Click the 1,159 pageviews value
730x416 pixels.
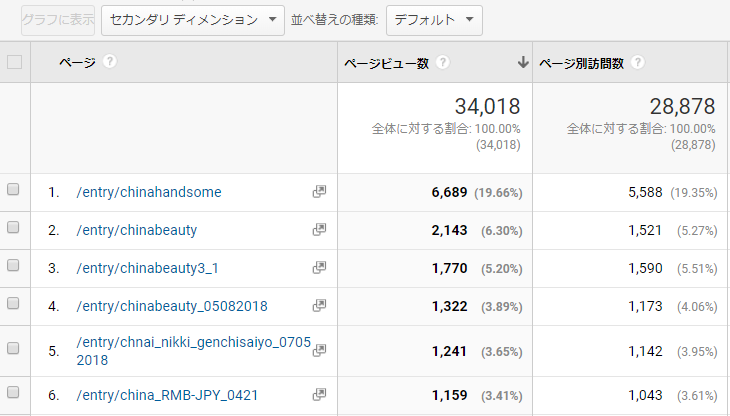pos(449,396)
